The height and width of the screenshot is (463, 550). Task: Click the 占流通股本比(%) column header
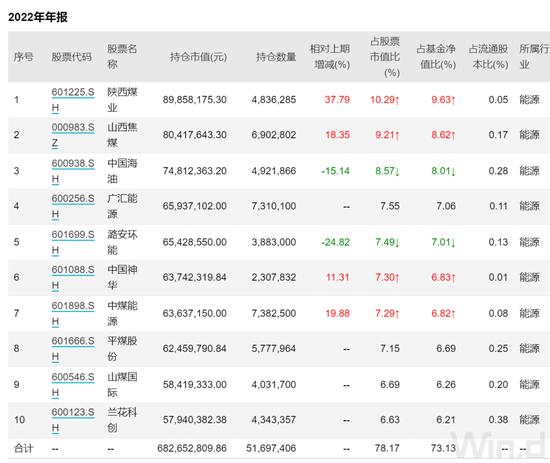(489, 56)
